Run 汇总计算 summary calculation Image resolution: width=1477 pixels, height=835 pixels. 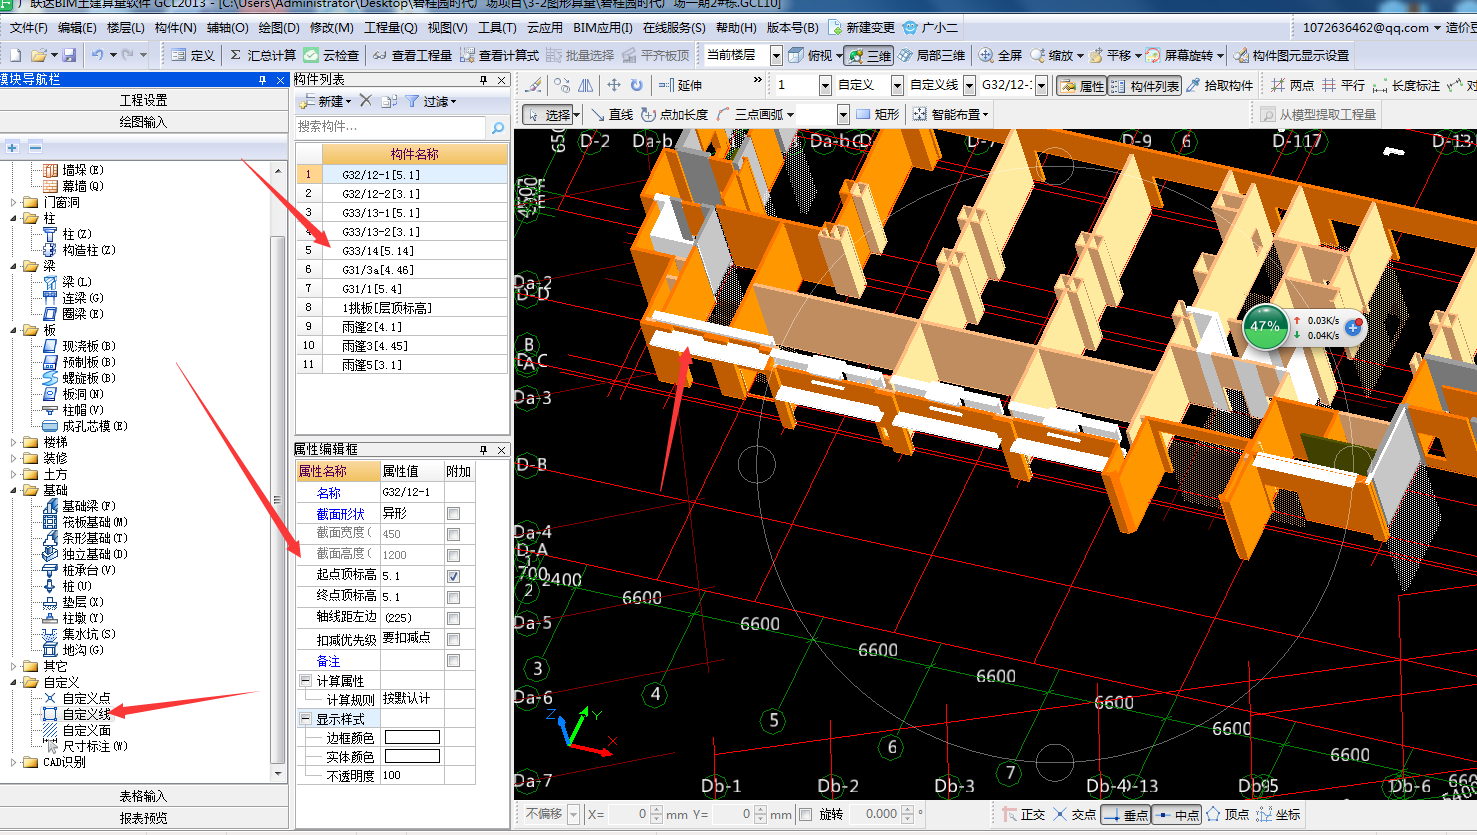tap(263, 55)
